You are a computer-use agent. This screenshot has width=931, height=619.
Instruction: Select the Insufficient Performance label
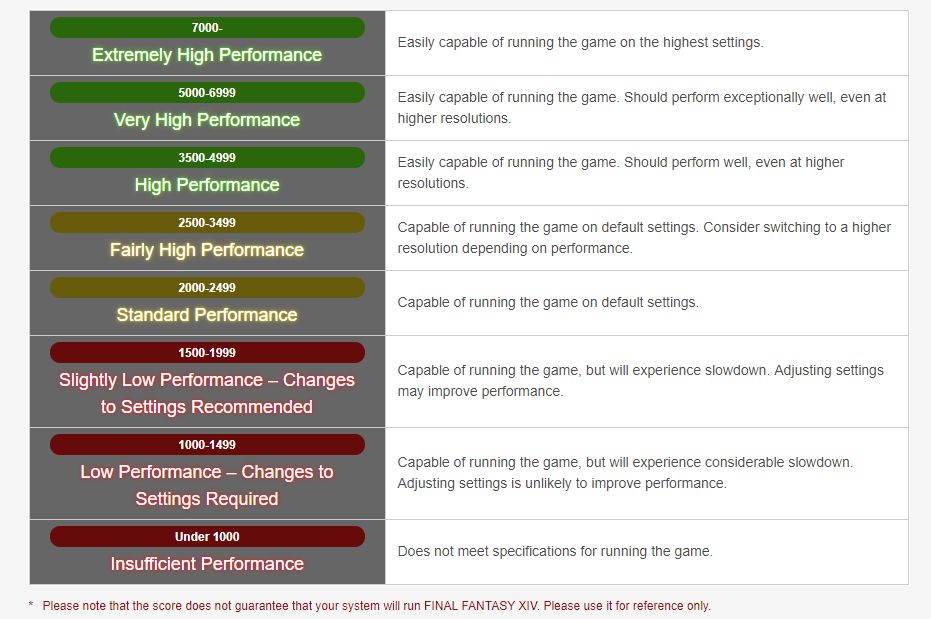(207, 564)
